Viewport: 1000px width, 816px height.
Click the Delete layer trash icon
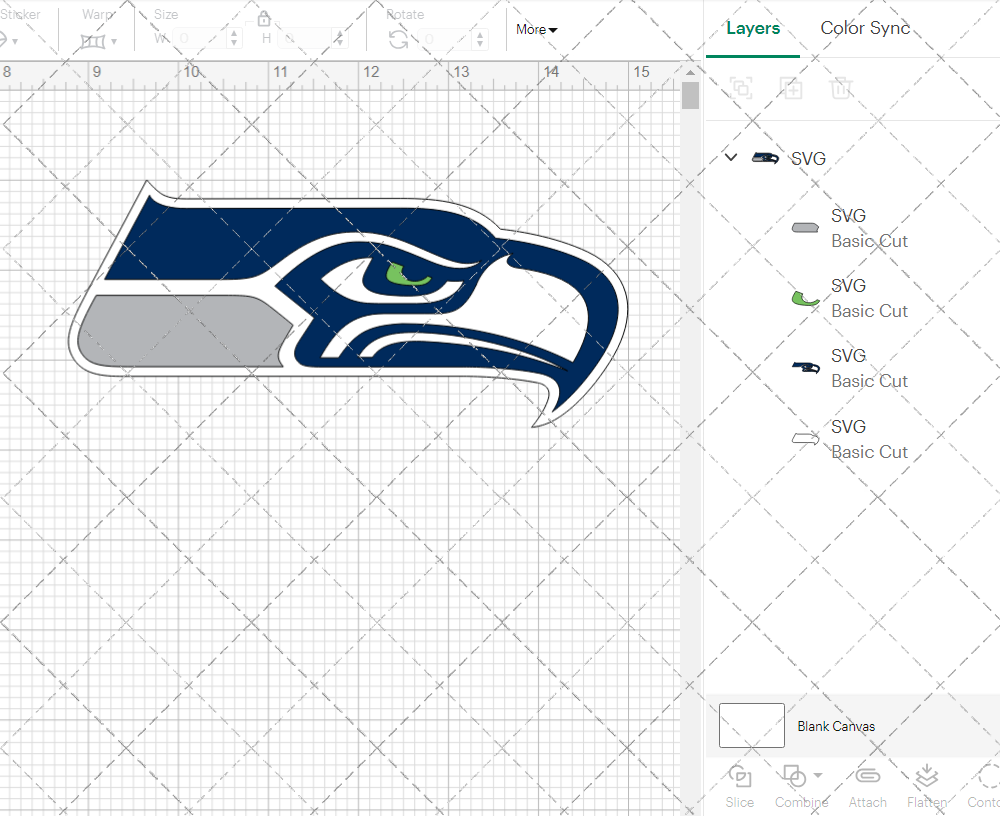[x=841, y=87]
